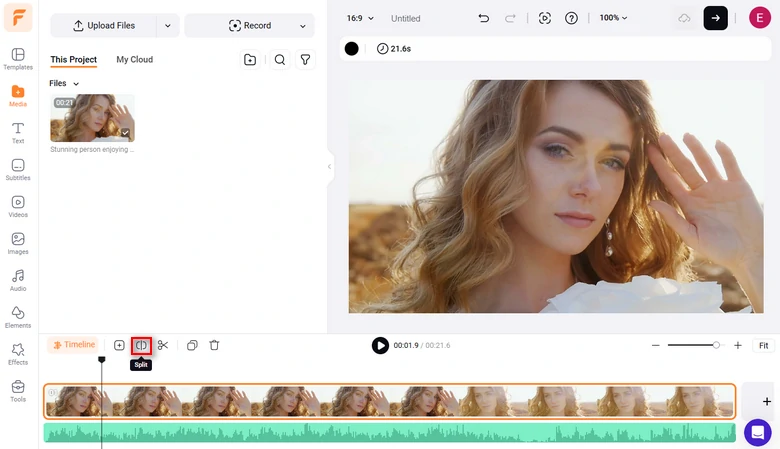The height and width of the screenshot is (449, 780).
Task: Expand Upload Files dropdown arrow
Action: click(x=168, y=26)
